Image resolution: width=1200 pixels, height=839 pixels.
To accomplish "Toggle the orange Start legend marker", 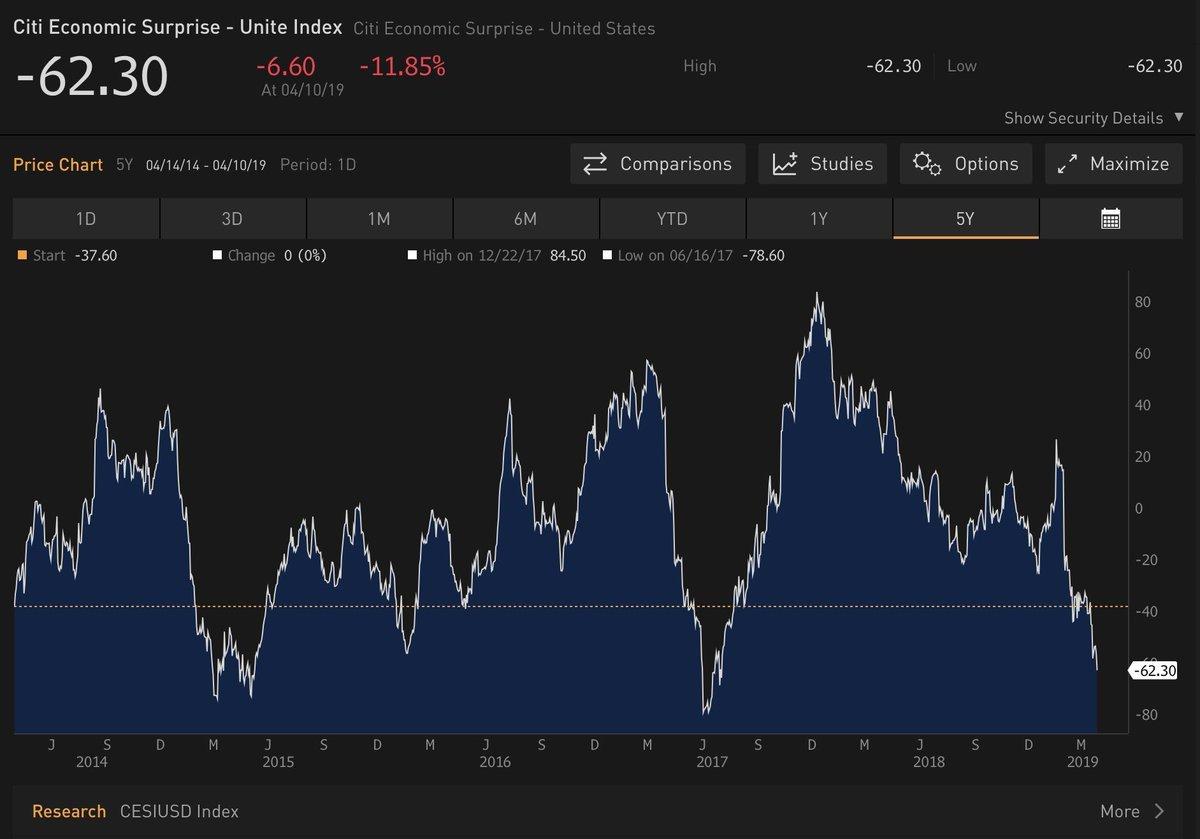I will pos(22,256).
